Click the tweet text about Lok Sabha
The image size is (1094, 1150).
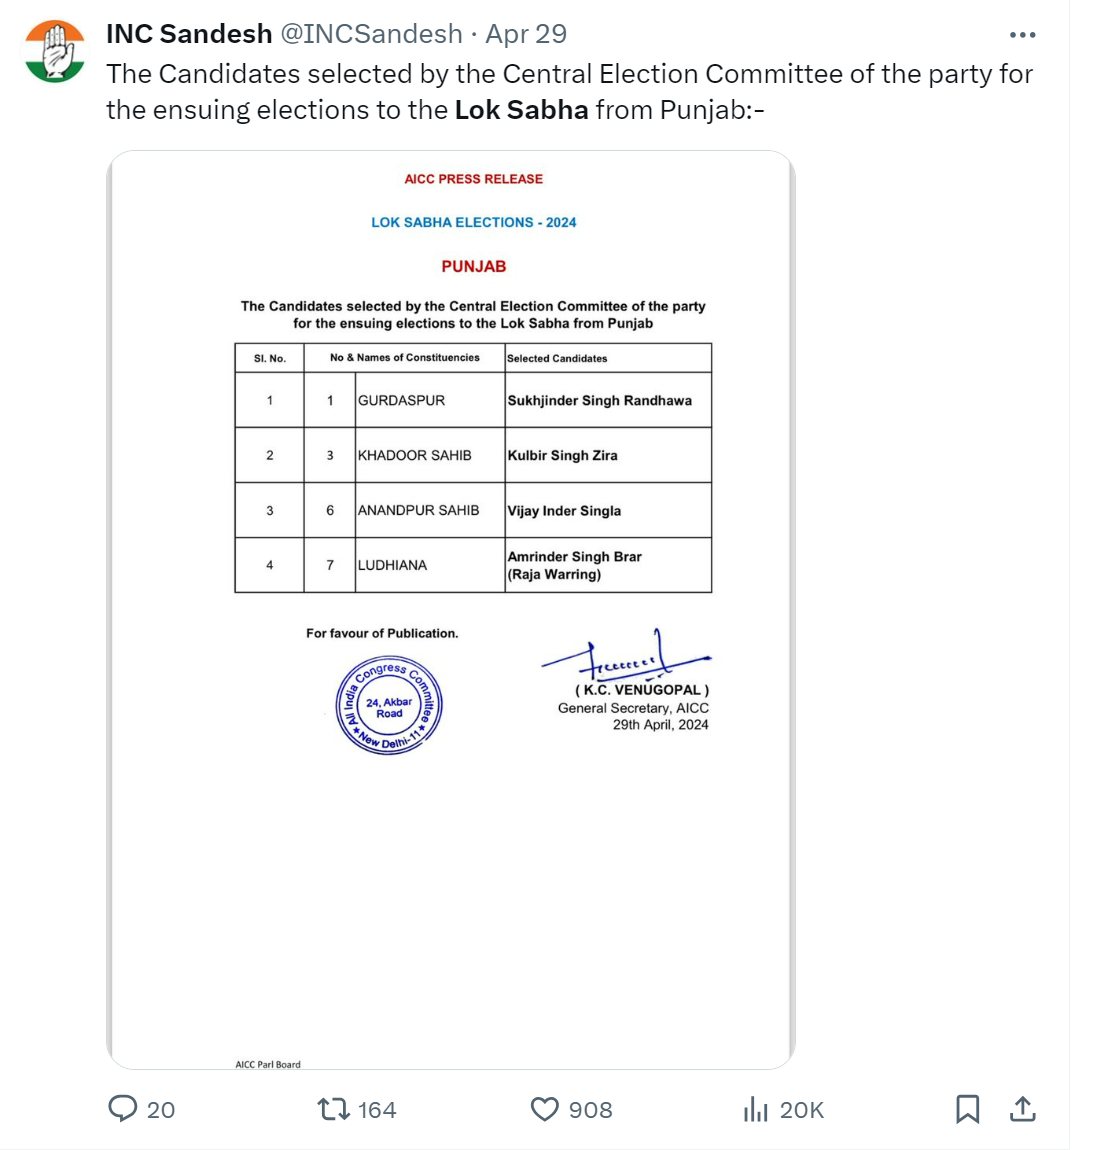tap(570, 92)
